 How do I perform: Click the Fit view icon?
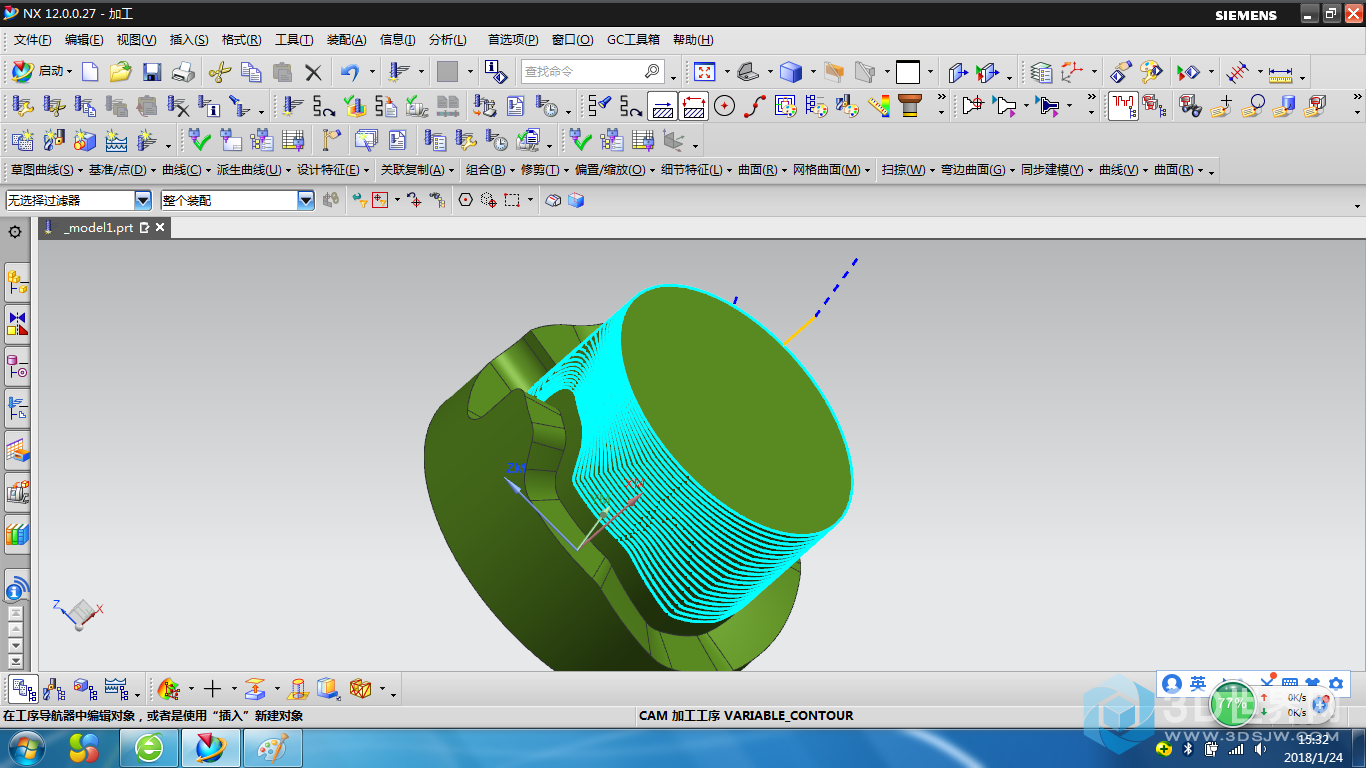(705, 71)
